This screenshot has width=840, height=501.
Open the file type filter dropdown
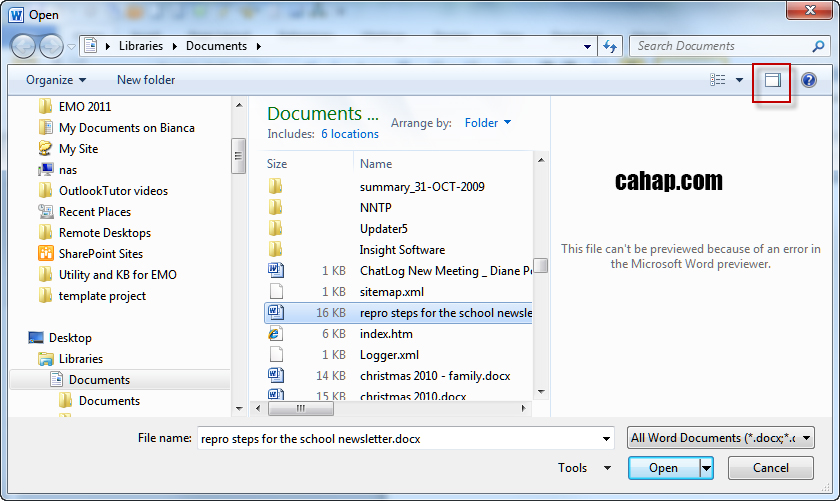tap(719, 438)
